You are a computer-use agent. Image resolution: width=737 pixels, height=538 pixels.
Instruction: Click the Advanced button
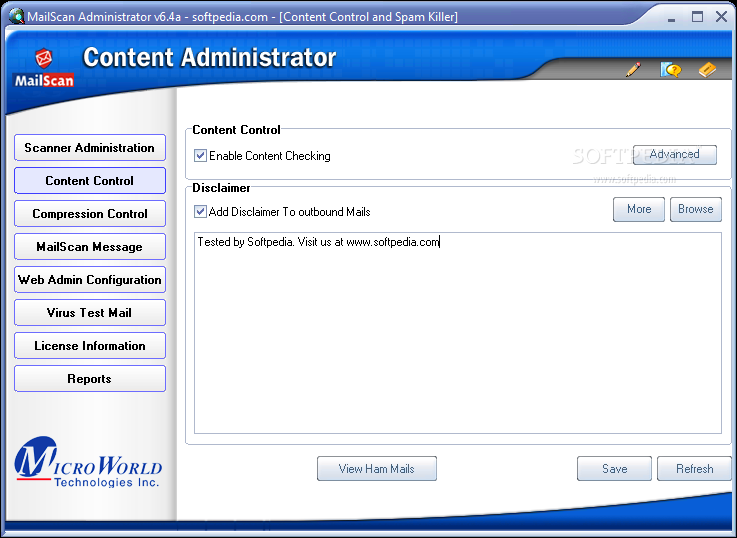click(x=674, y=155)
